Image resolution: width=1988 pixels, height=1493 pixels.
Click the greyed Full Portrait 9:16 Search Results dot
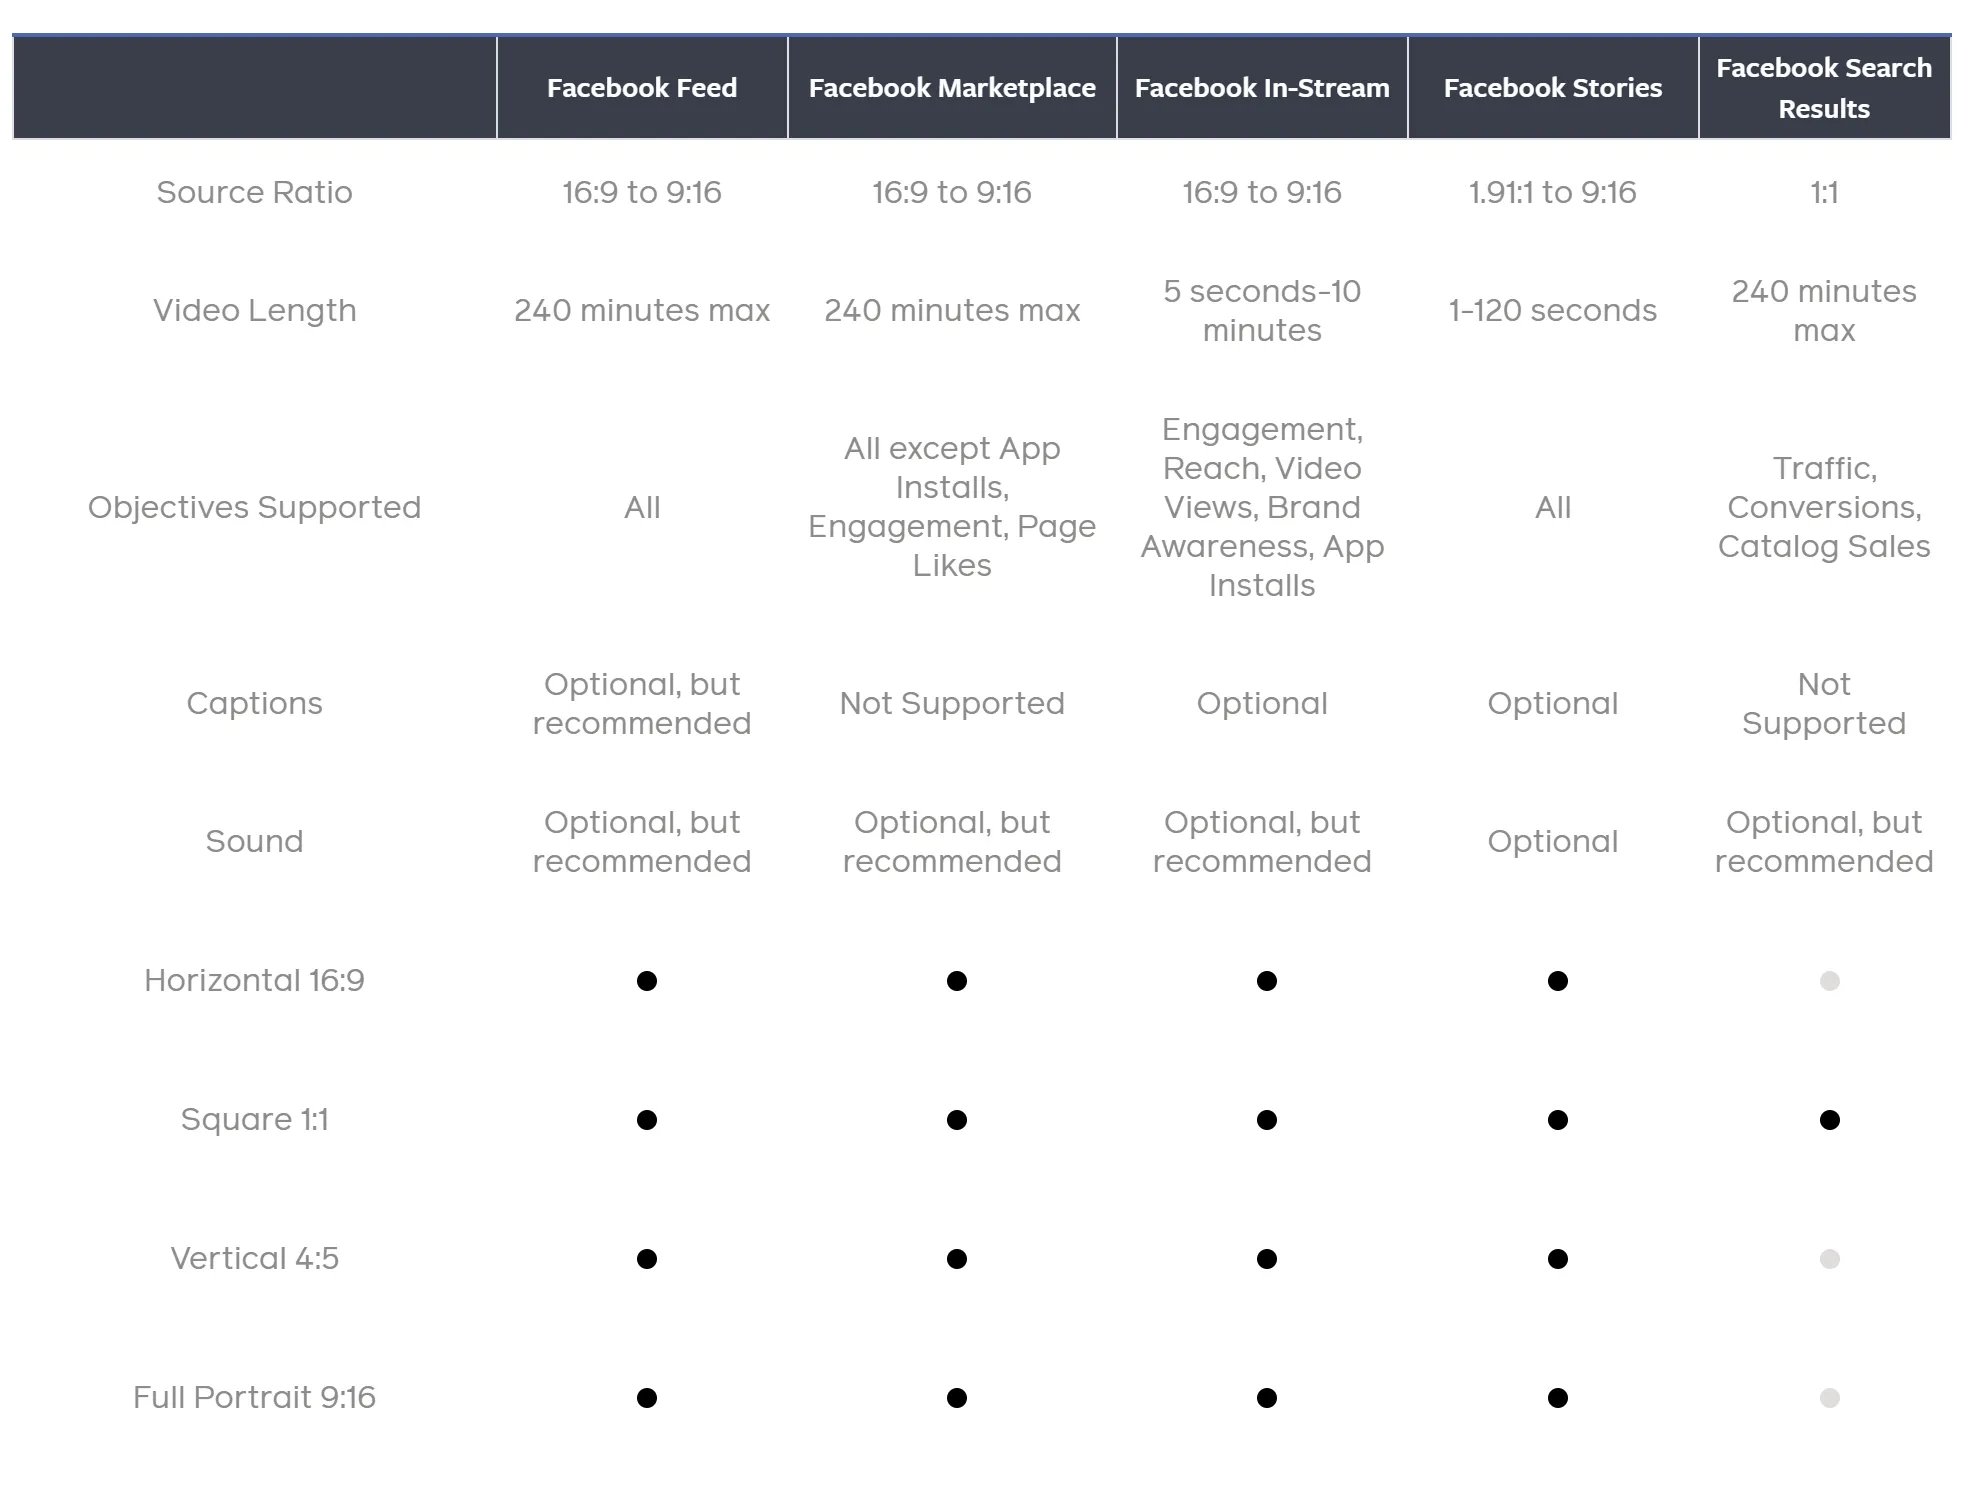coord(1830,1398)
